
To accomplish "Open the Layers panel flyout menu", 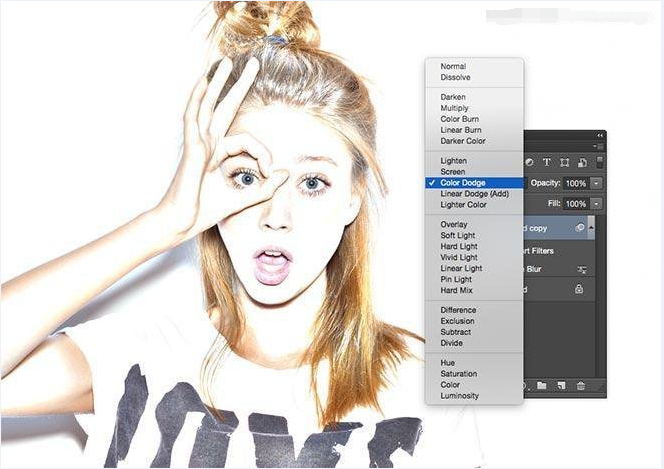I will pyautogui.click(x=598, y=146).
